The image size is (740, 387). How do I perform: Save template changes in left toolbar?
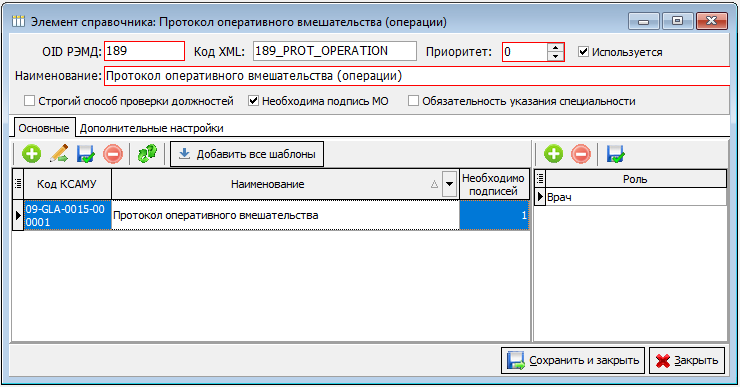[86, 154]
